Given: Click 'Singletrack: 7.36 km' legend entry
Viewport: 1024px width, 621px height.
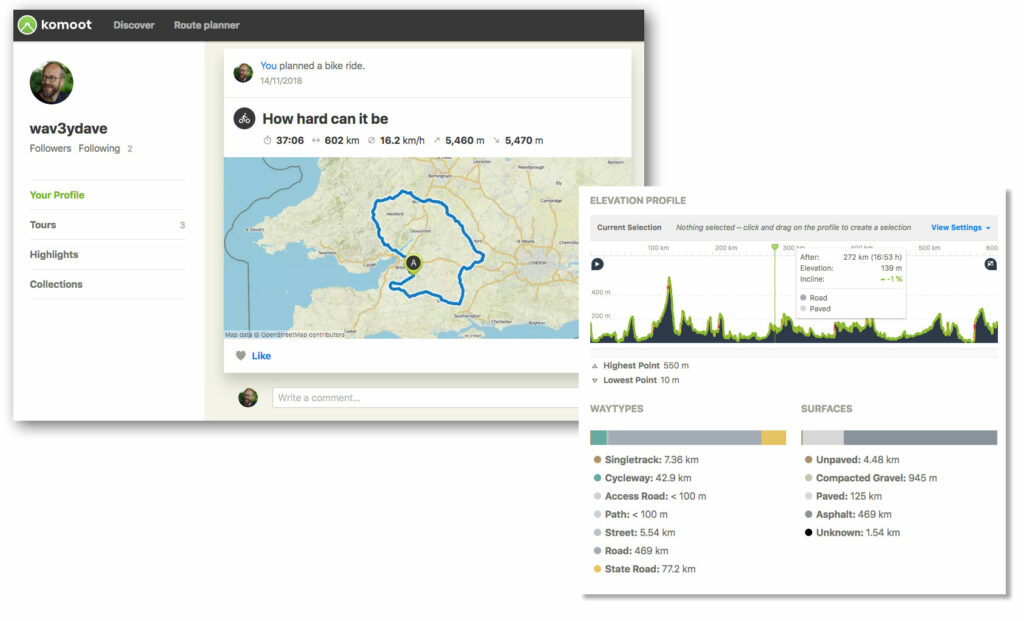Looking at the screenshot, I should 646,460.
